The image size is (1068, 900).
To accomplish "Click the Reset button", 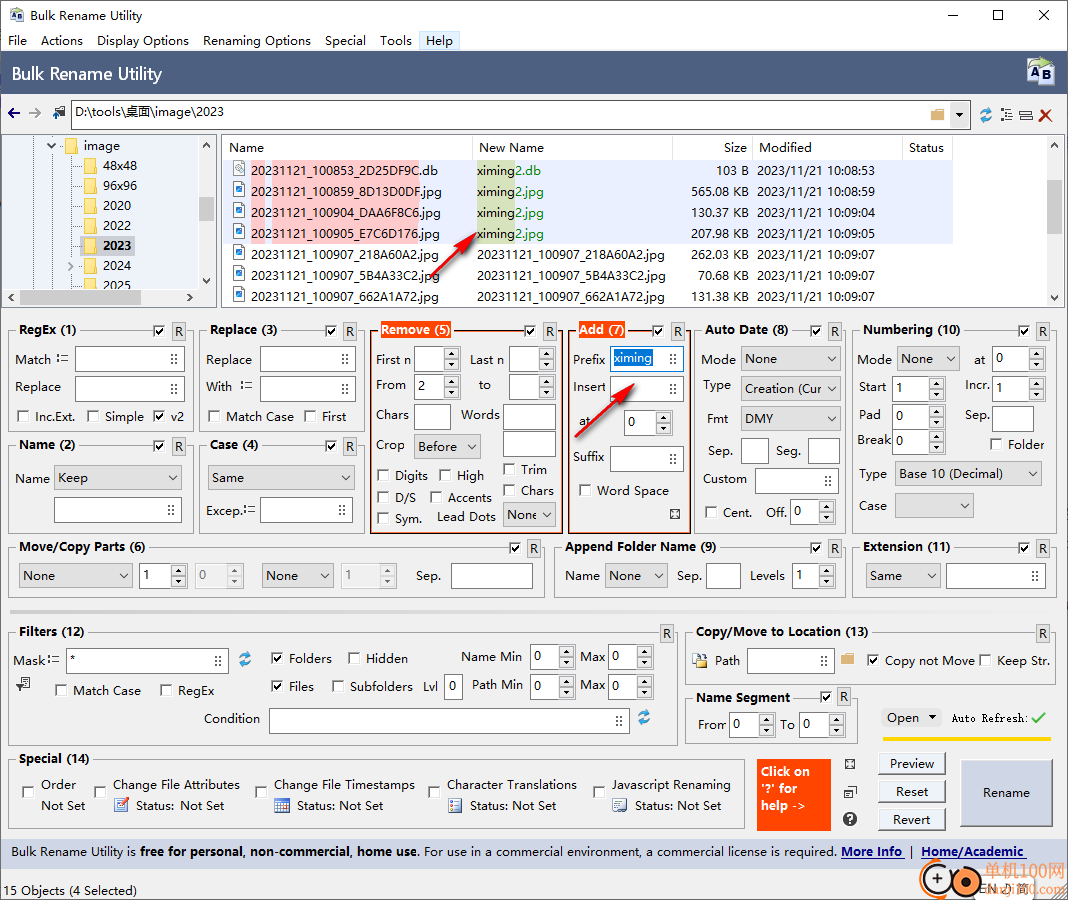I will [911, 792].
